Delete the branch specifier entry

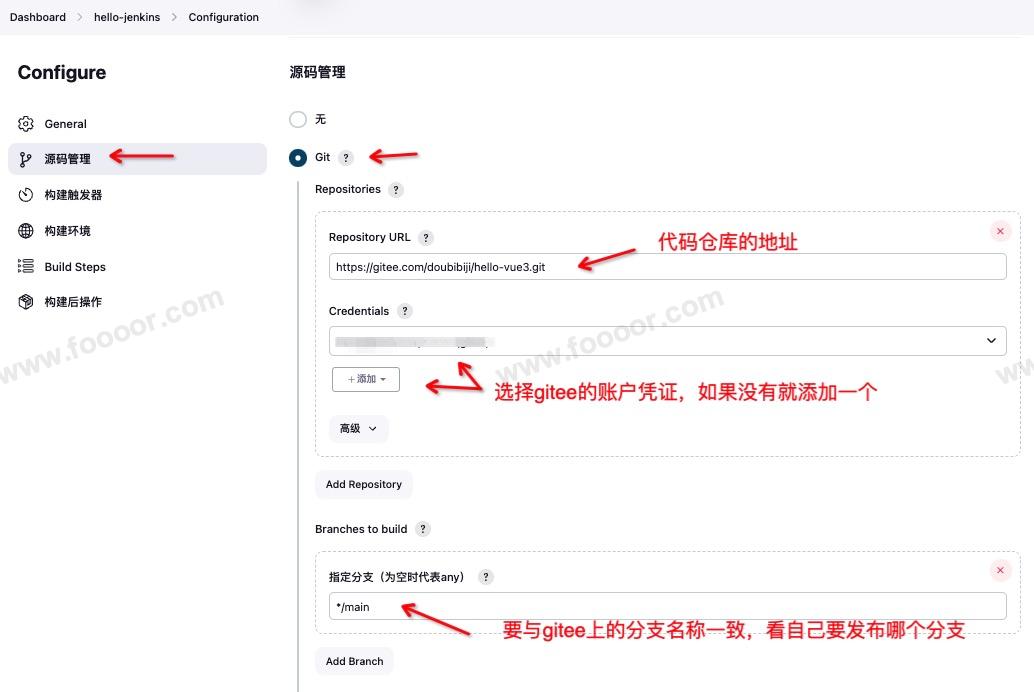[x=1000, y=571]
